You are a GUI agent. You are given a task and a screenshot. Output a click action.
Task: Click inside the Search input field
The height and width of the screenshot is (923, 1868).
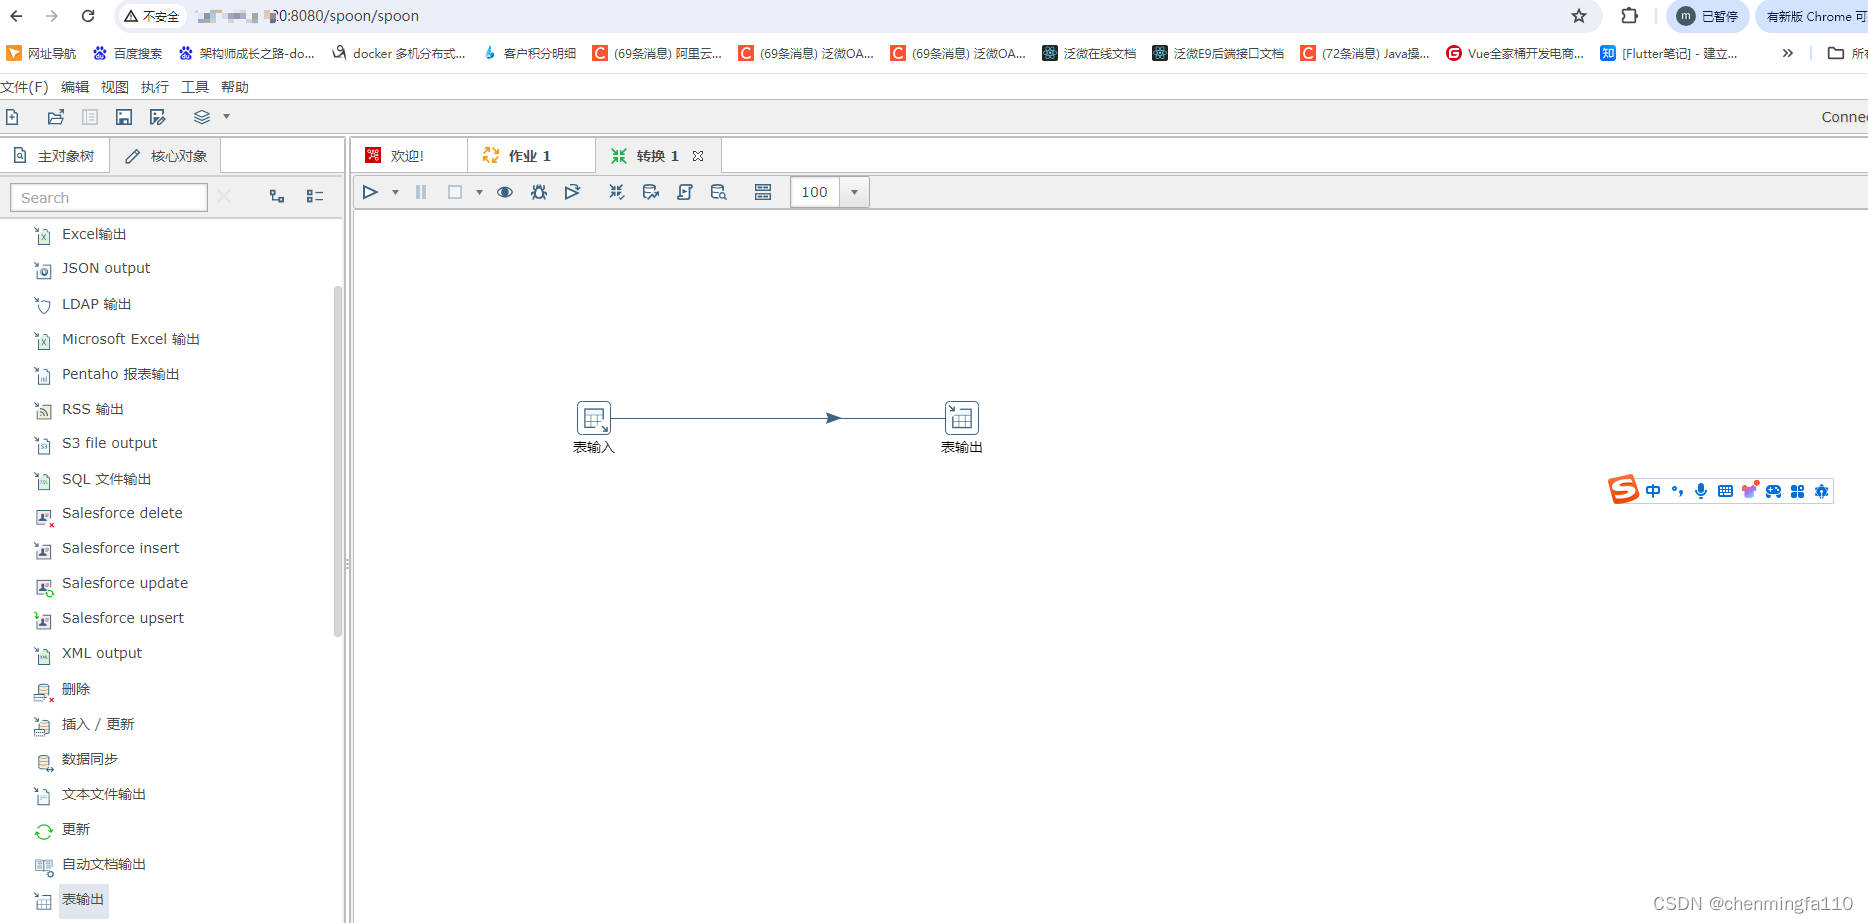click(x=108, y=197)
